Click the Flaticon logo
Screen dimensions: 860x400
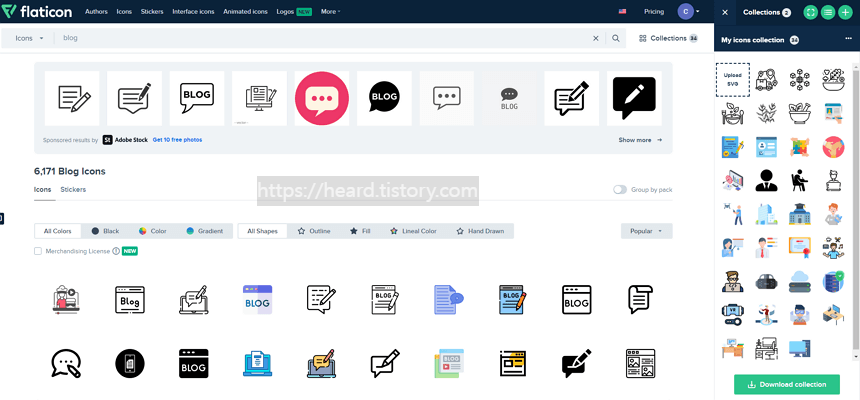pos(39,11)
